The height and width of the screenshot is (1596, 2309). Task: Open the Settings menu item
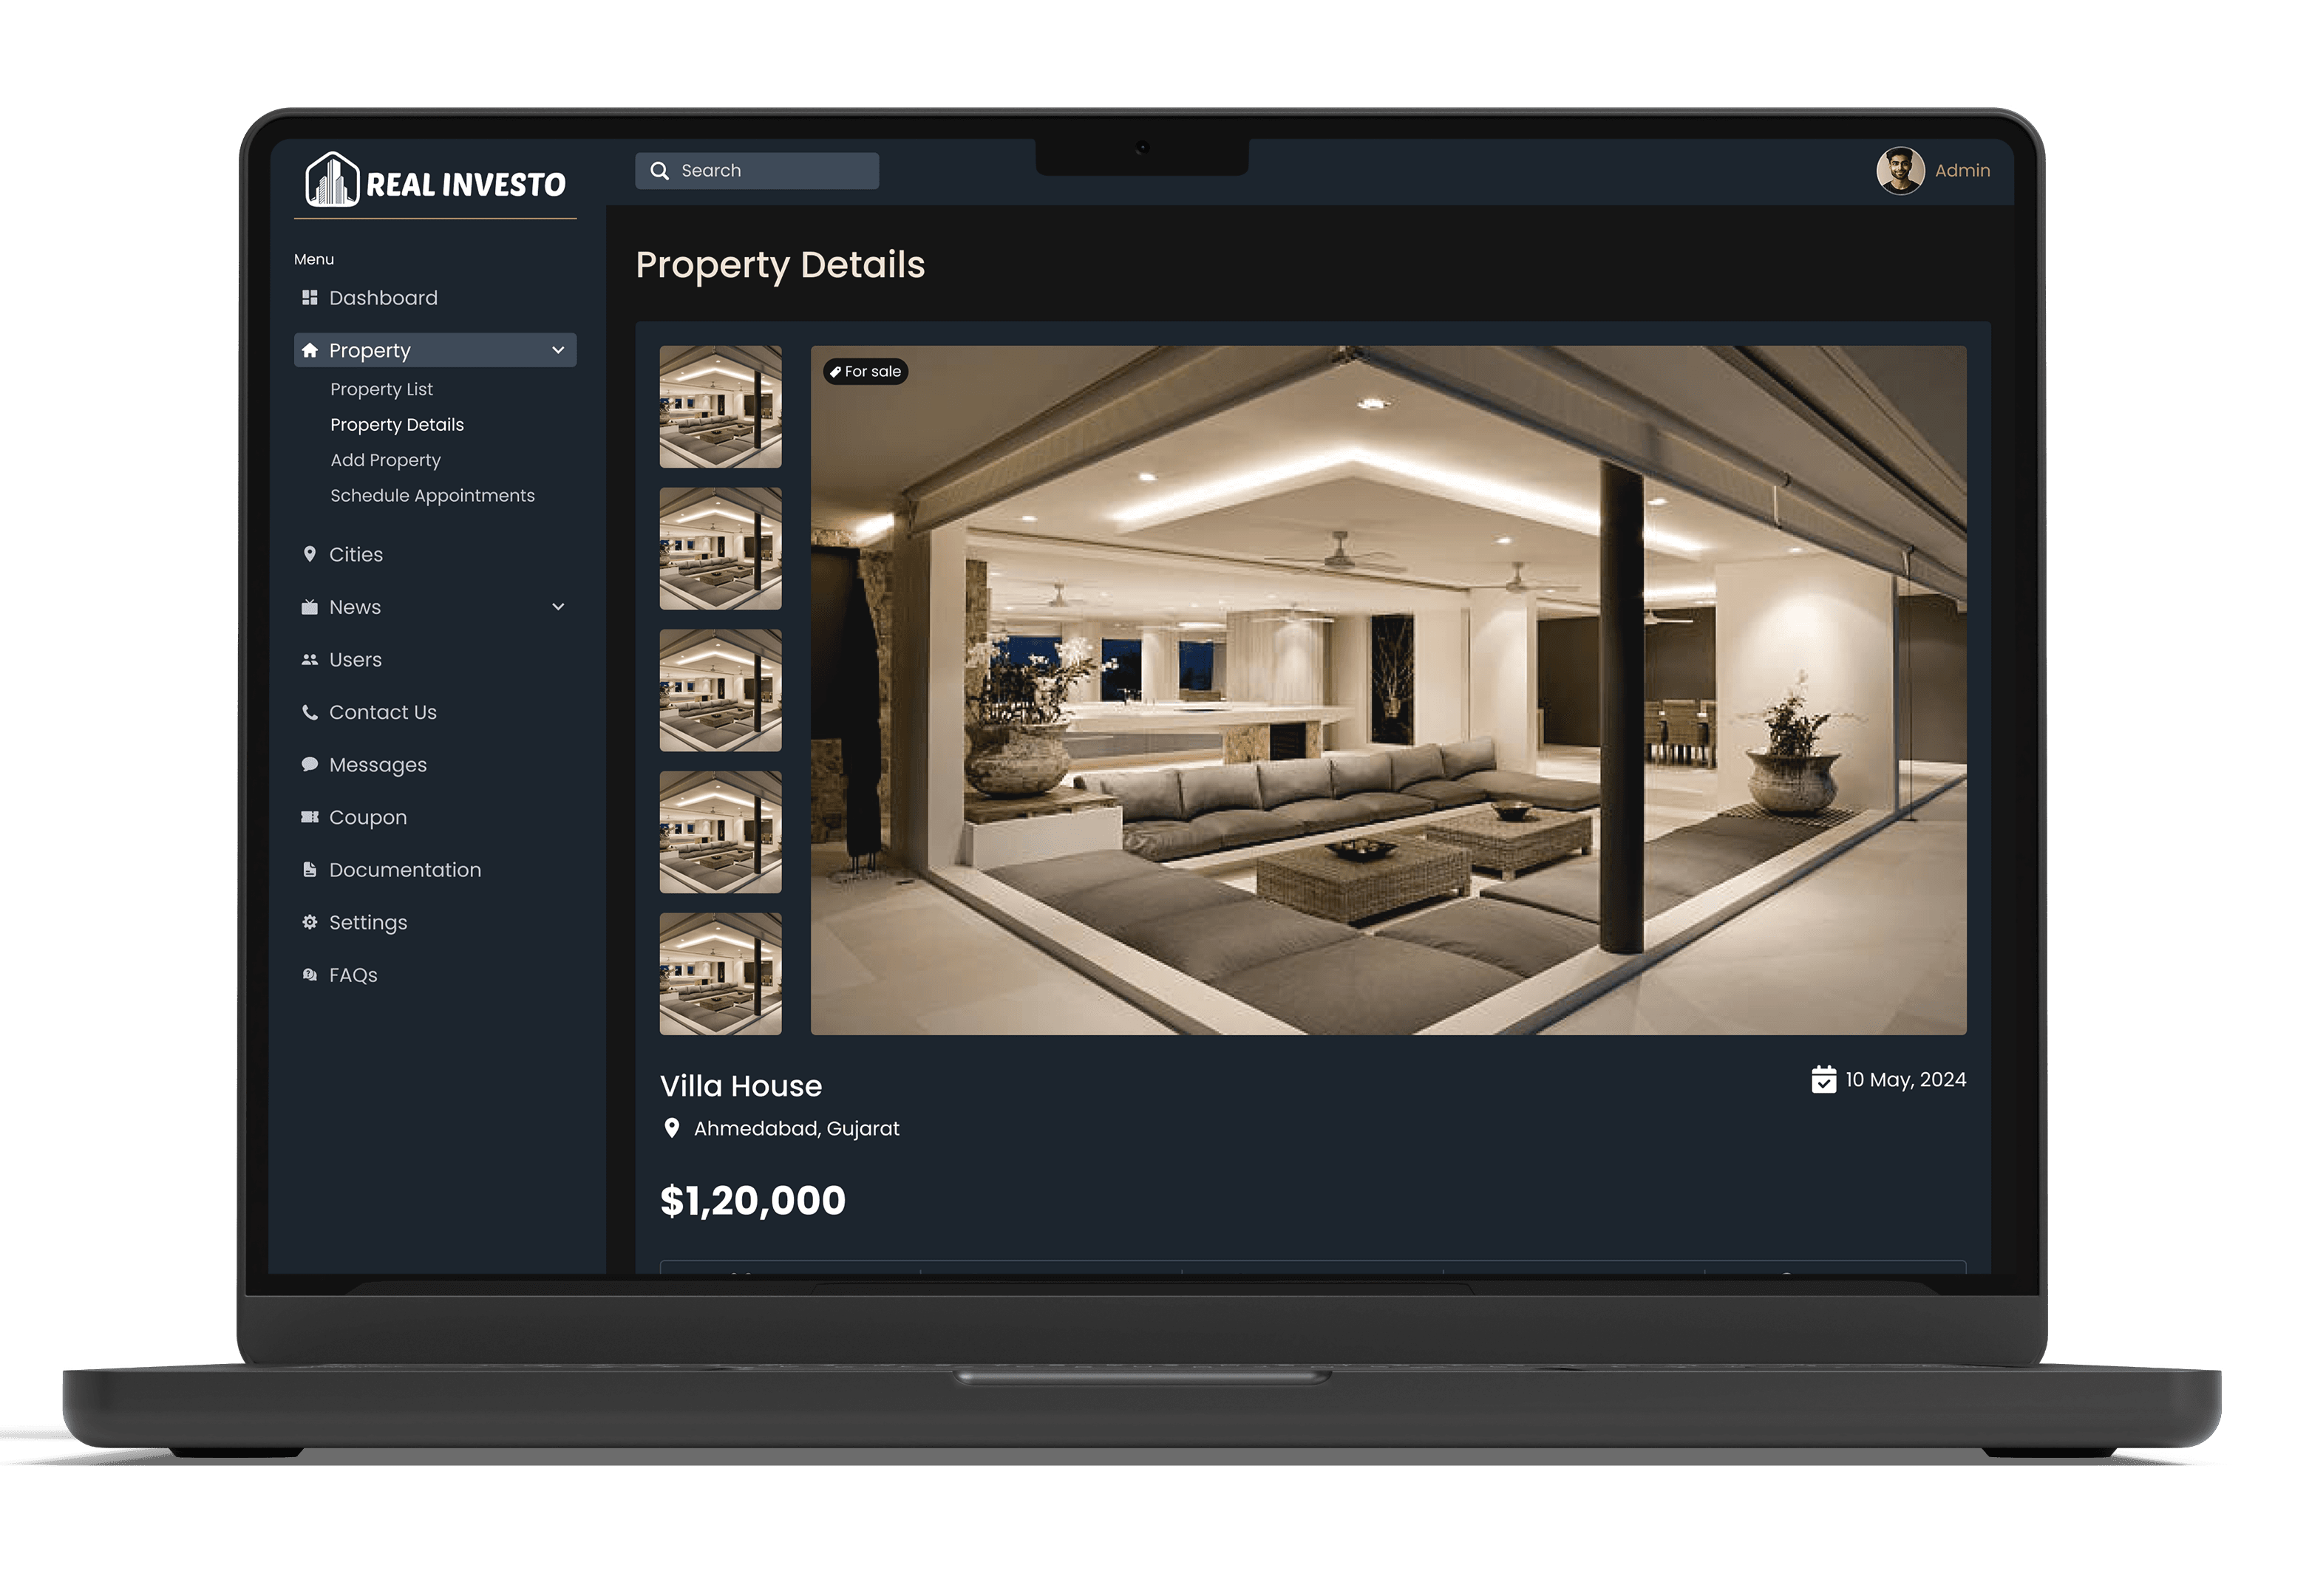click(368, 923)
